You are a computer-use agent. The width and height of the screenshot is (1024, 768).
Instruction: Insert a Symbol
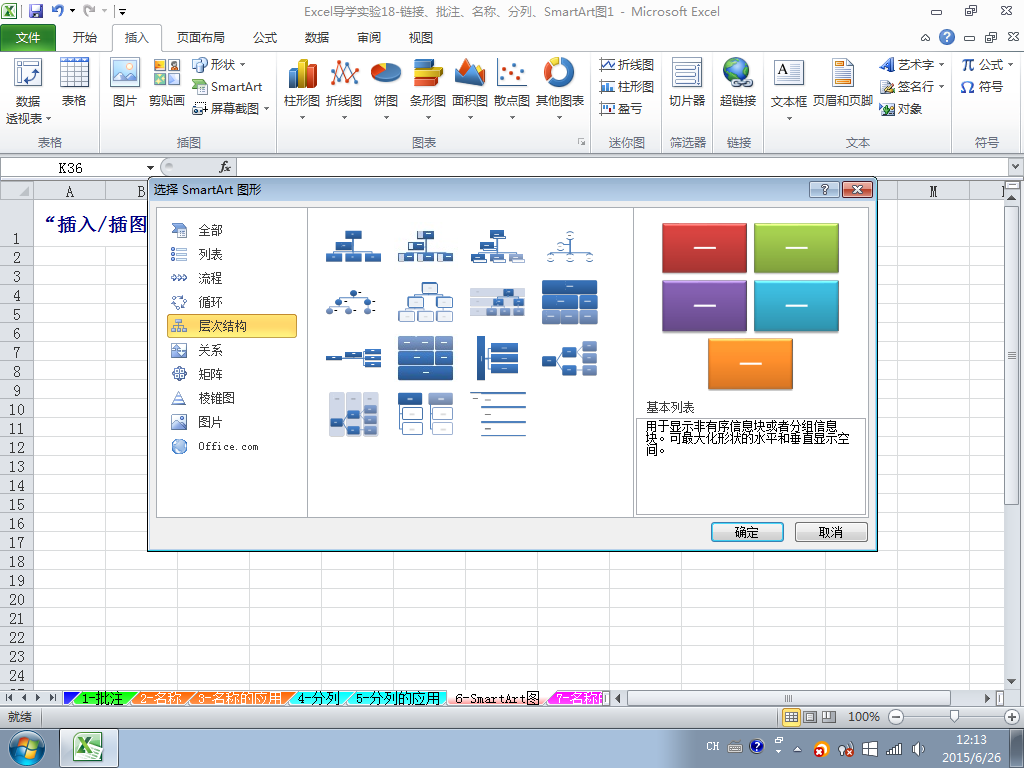click(982, 86)
